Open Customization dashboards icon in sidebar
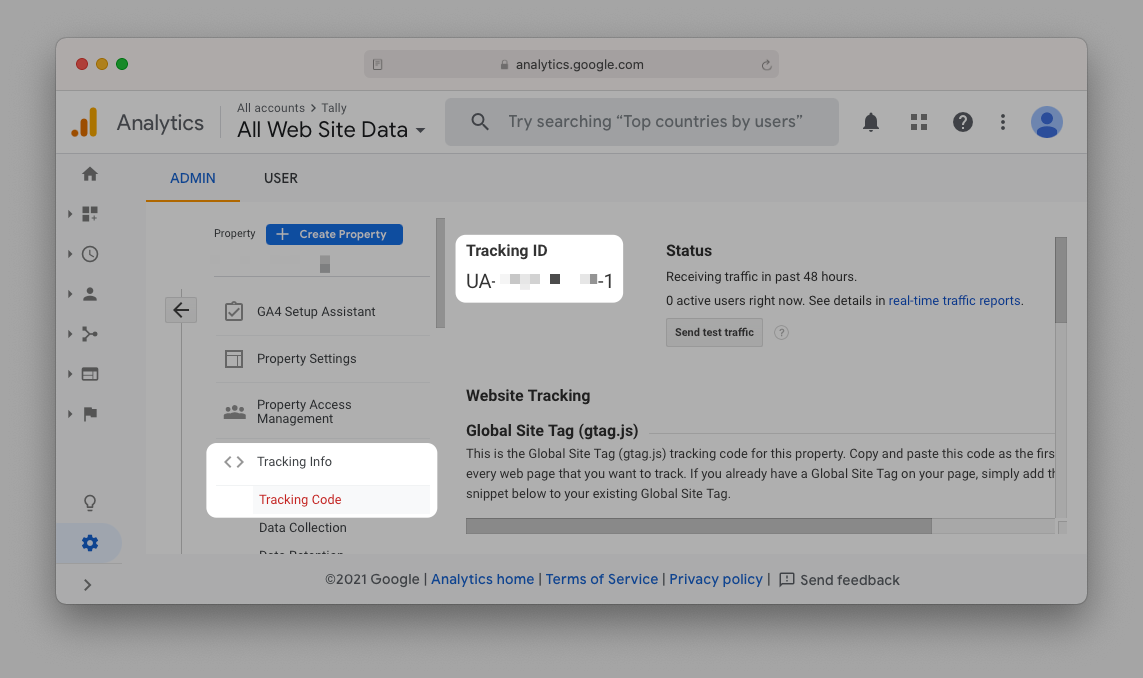The width and height of the screenshot is (1143, 678). tap(90, 214)
